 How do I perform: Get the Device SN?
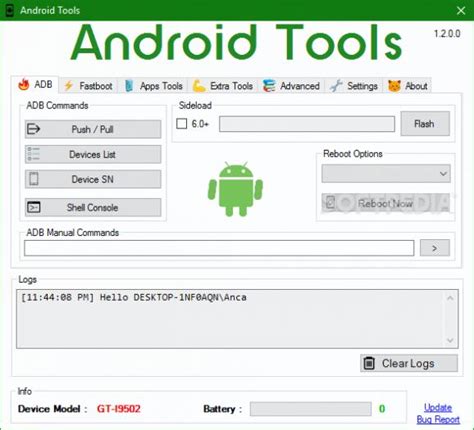pos(93,179)
